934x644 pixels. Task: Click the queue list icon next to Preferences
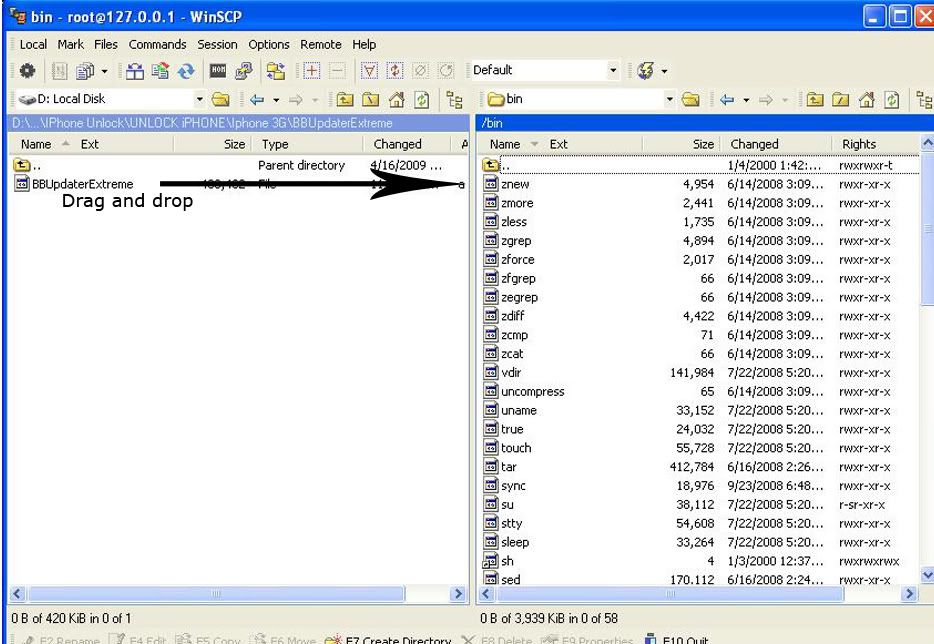pyautogui.click(x=59, y=71)
